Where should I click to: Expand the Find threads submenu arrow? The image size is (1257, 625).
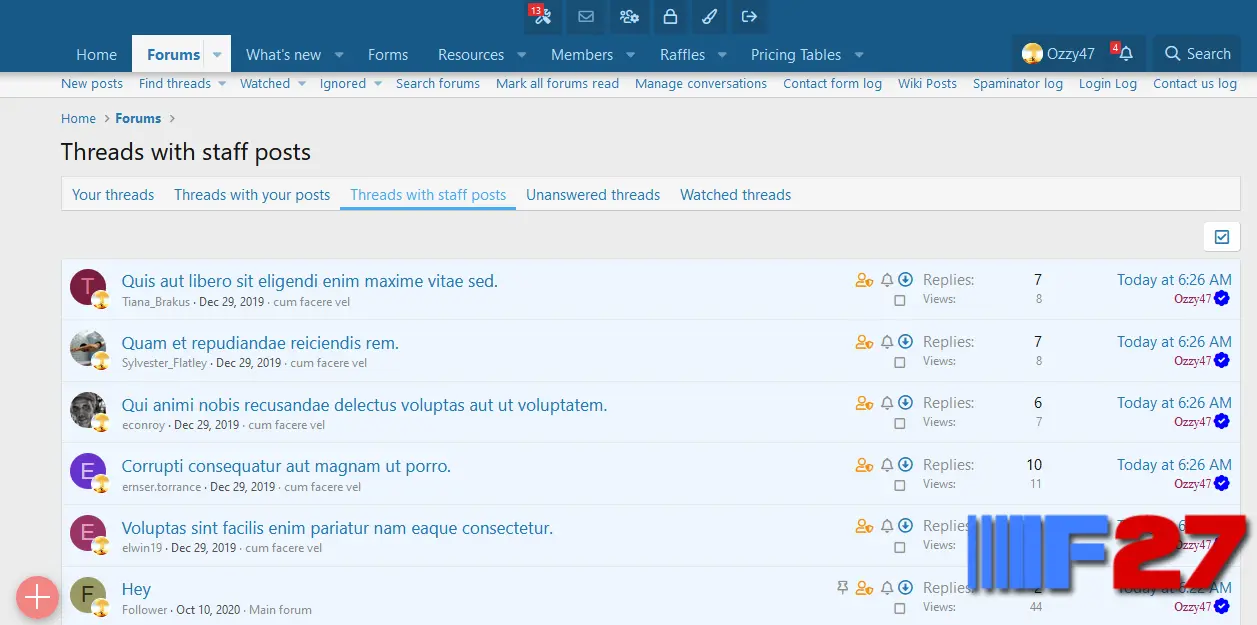click(220, 84)
